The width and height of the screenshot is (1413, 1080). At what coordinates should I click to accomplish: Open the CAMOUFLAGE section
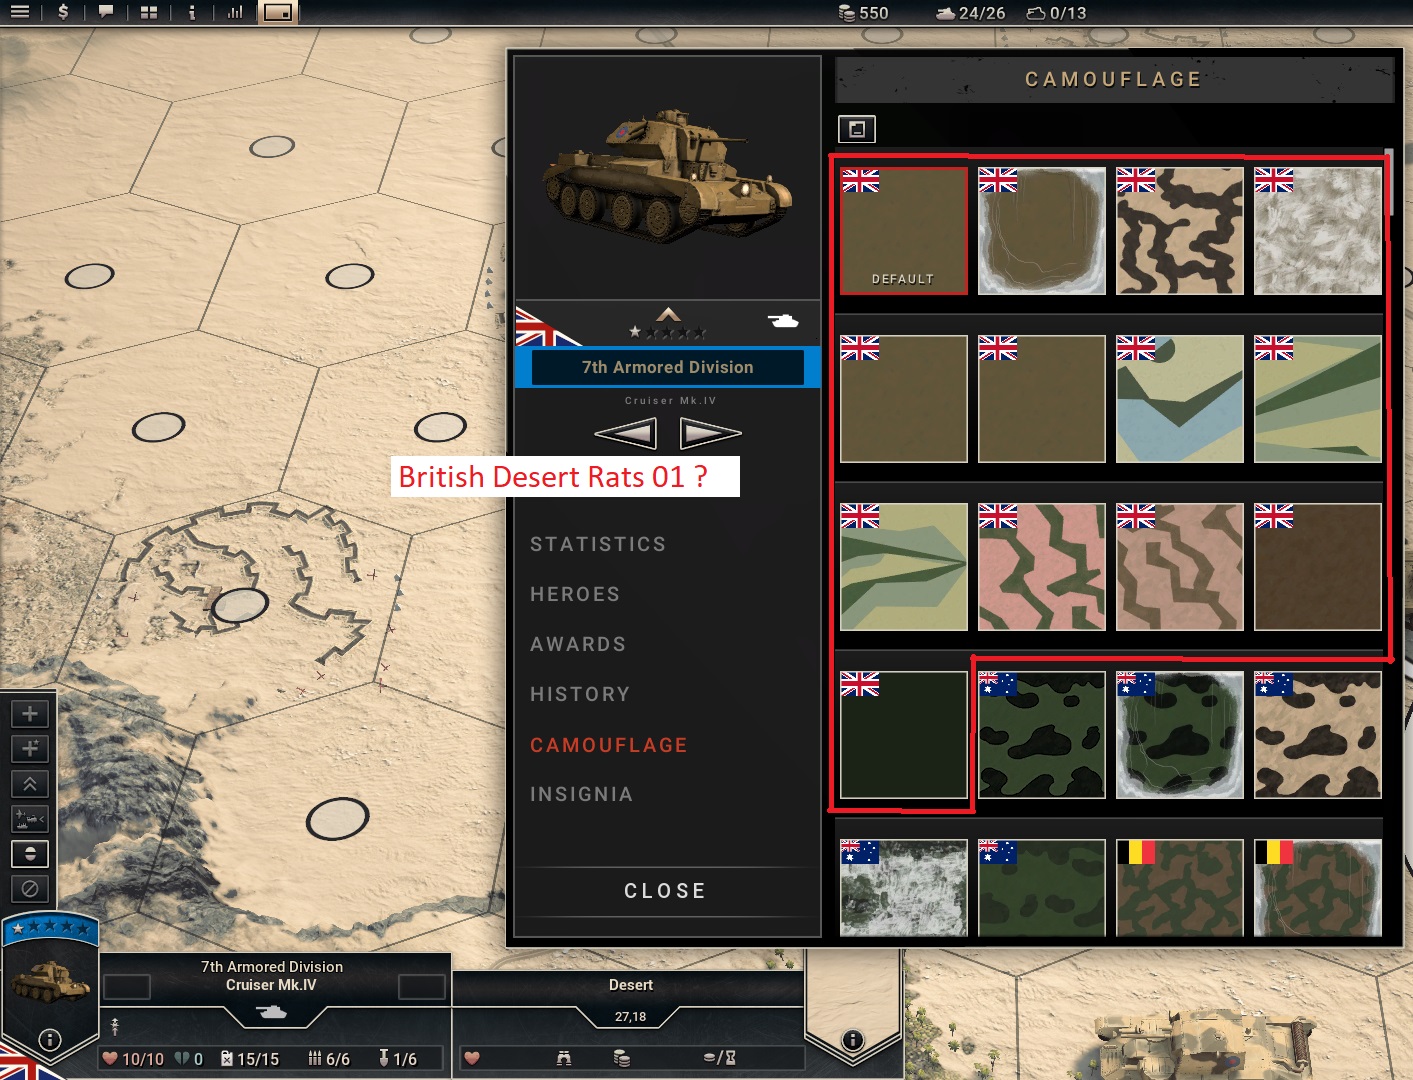click(x=609, y=745)
